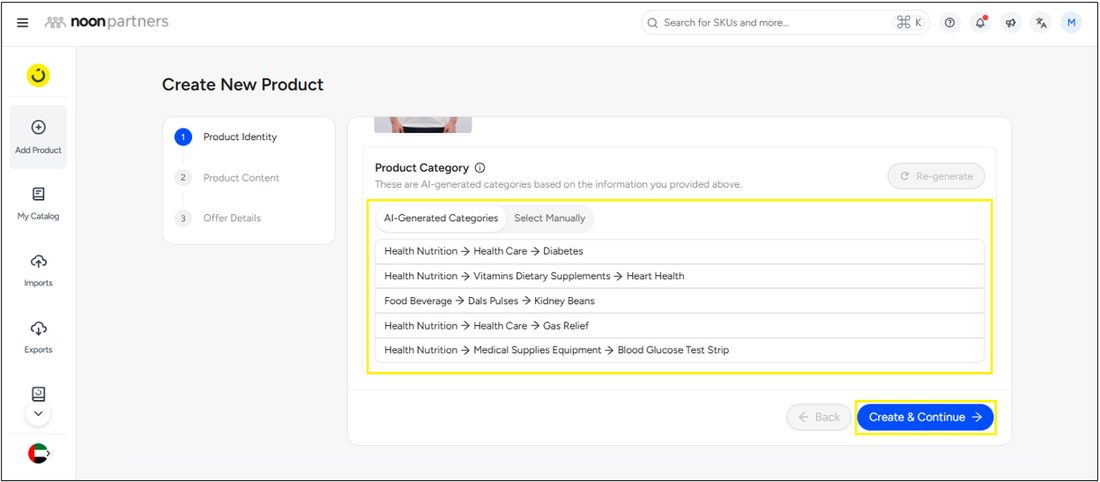Select the Gas Relief category row
The image size is (1100, 482).
(x=679, y=326)
